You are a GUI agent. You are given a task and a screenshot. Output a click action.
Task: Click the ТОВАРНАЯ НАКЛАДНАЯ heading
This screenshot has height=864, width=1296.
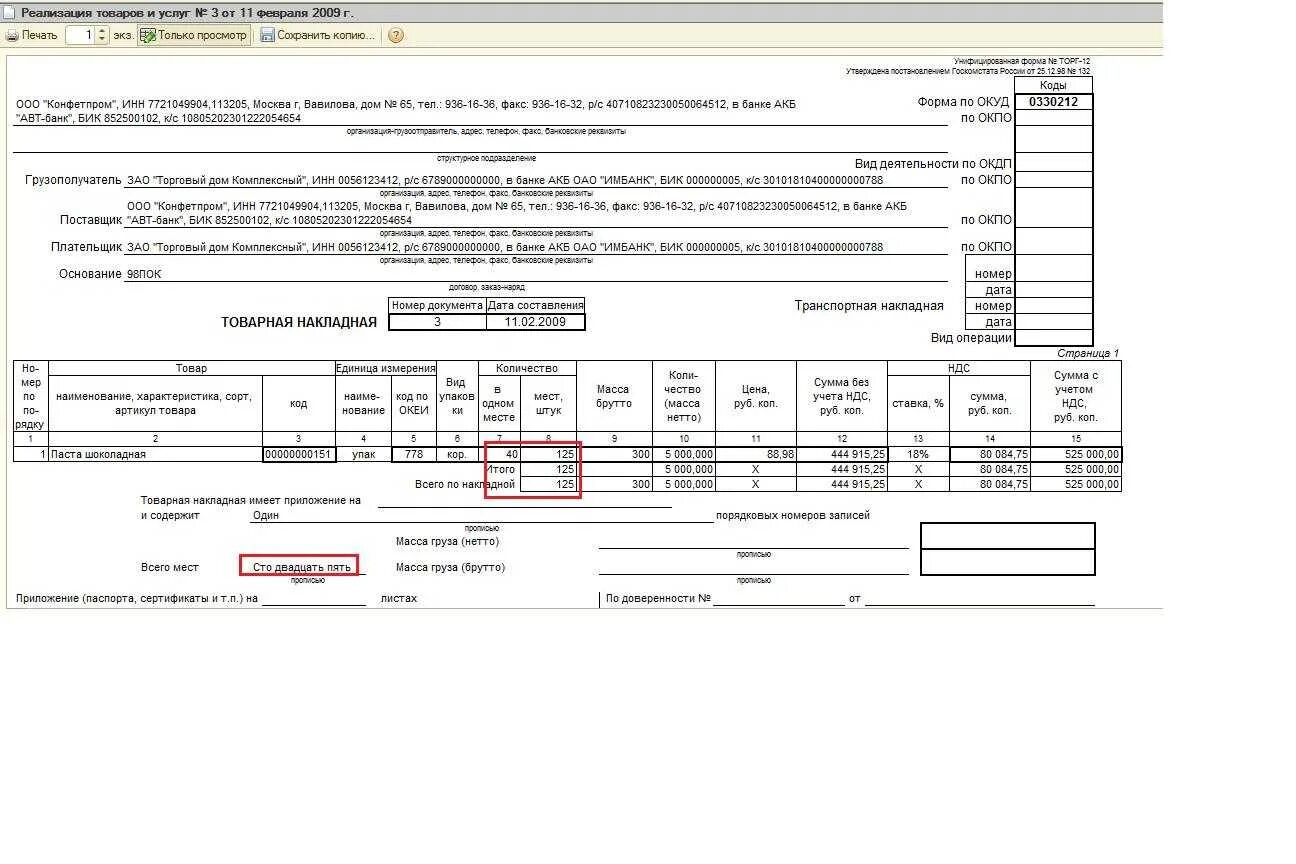pos(299,322)
